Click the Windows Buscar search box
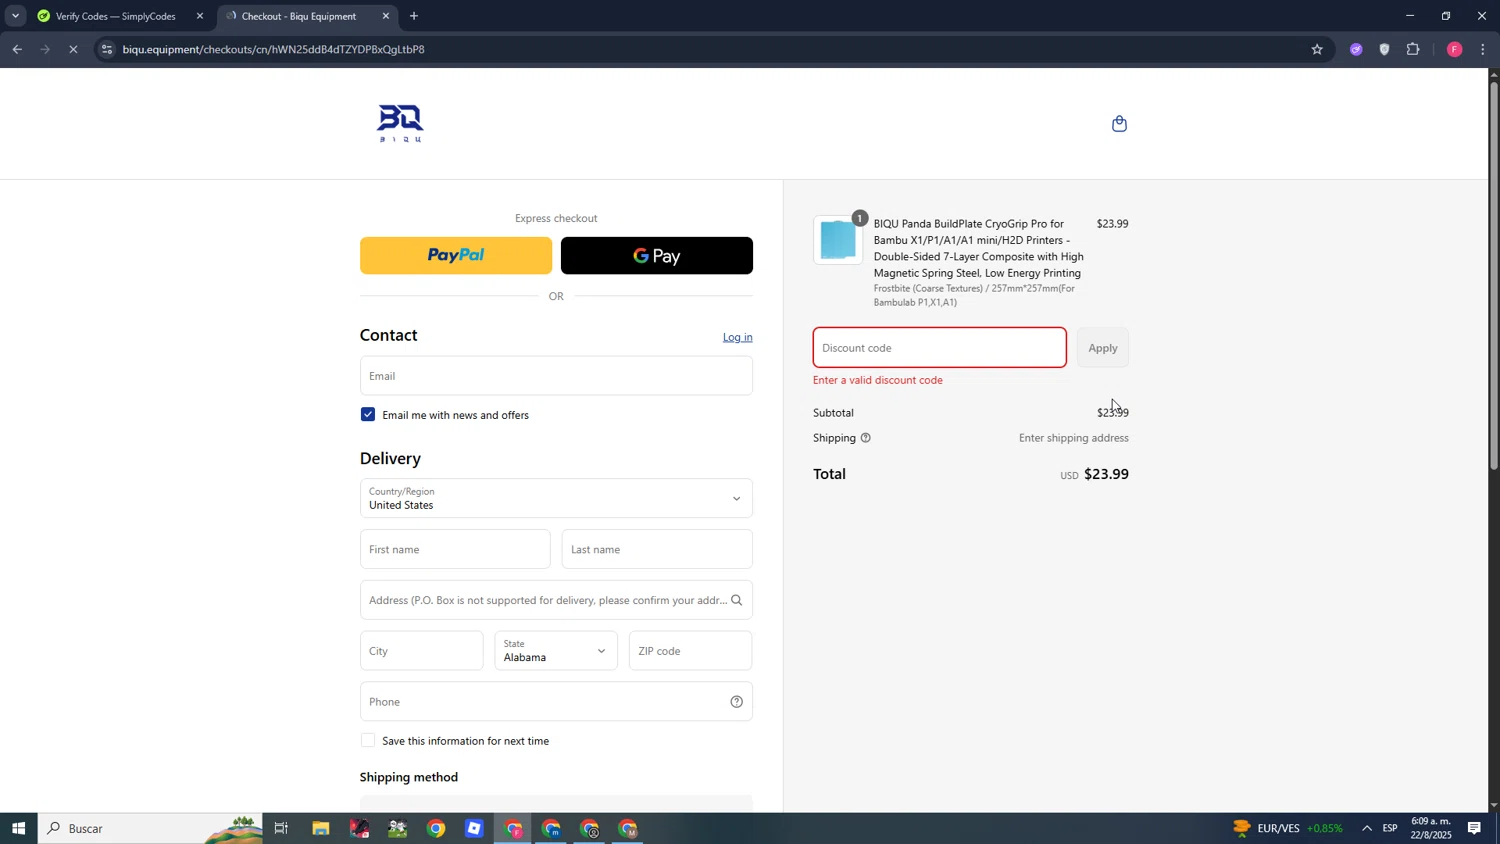The width and height of the screenshot is (1500, 844). [x=150, y=829]
